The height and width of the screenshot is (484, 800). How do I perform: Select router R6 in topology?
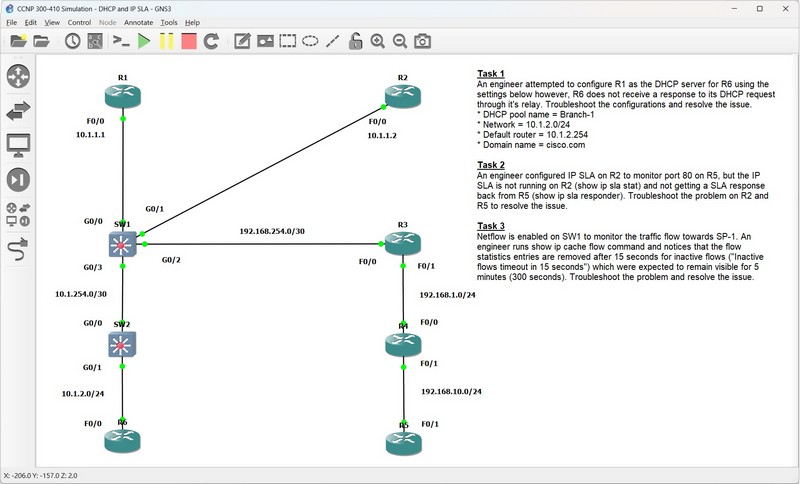122,441
